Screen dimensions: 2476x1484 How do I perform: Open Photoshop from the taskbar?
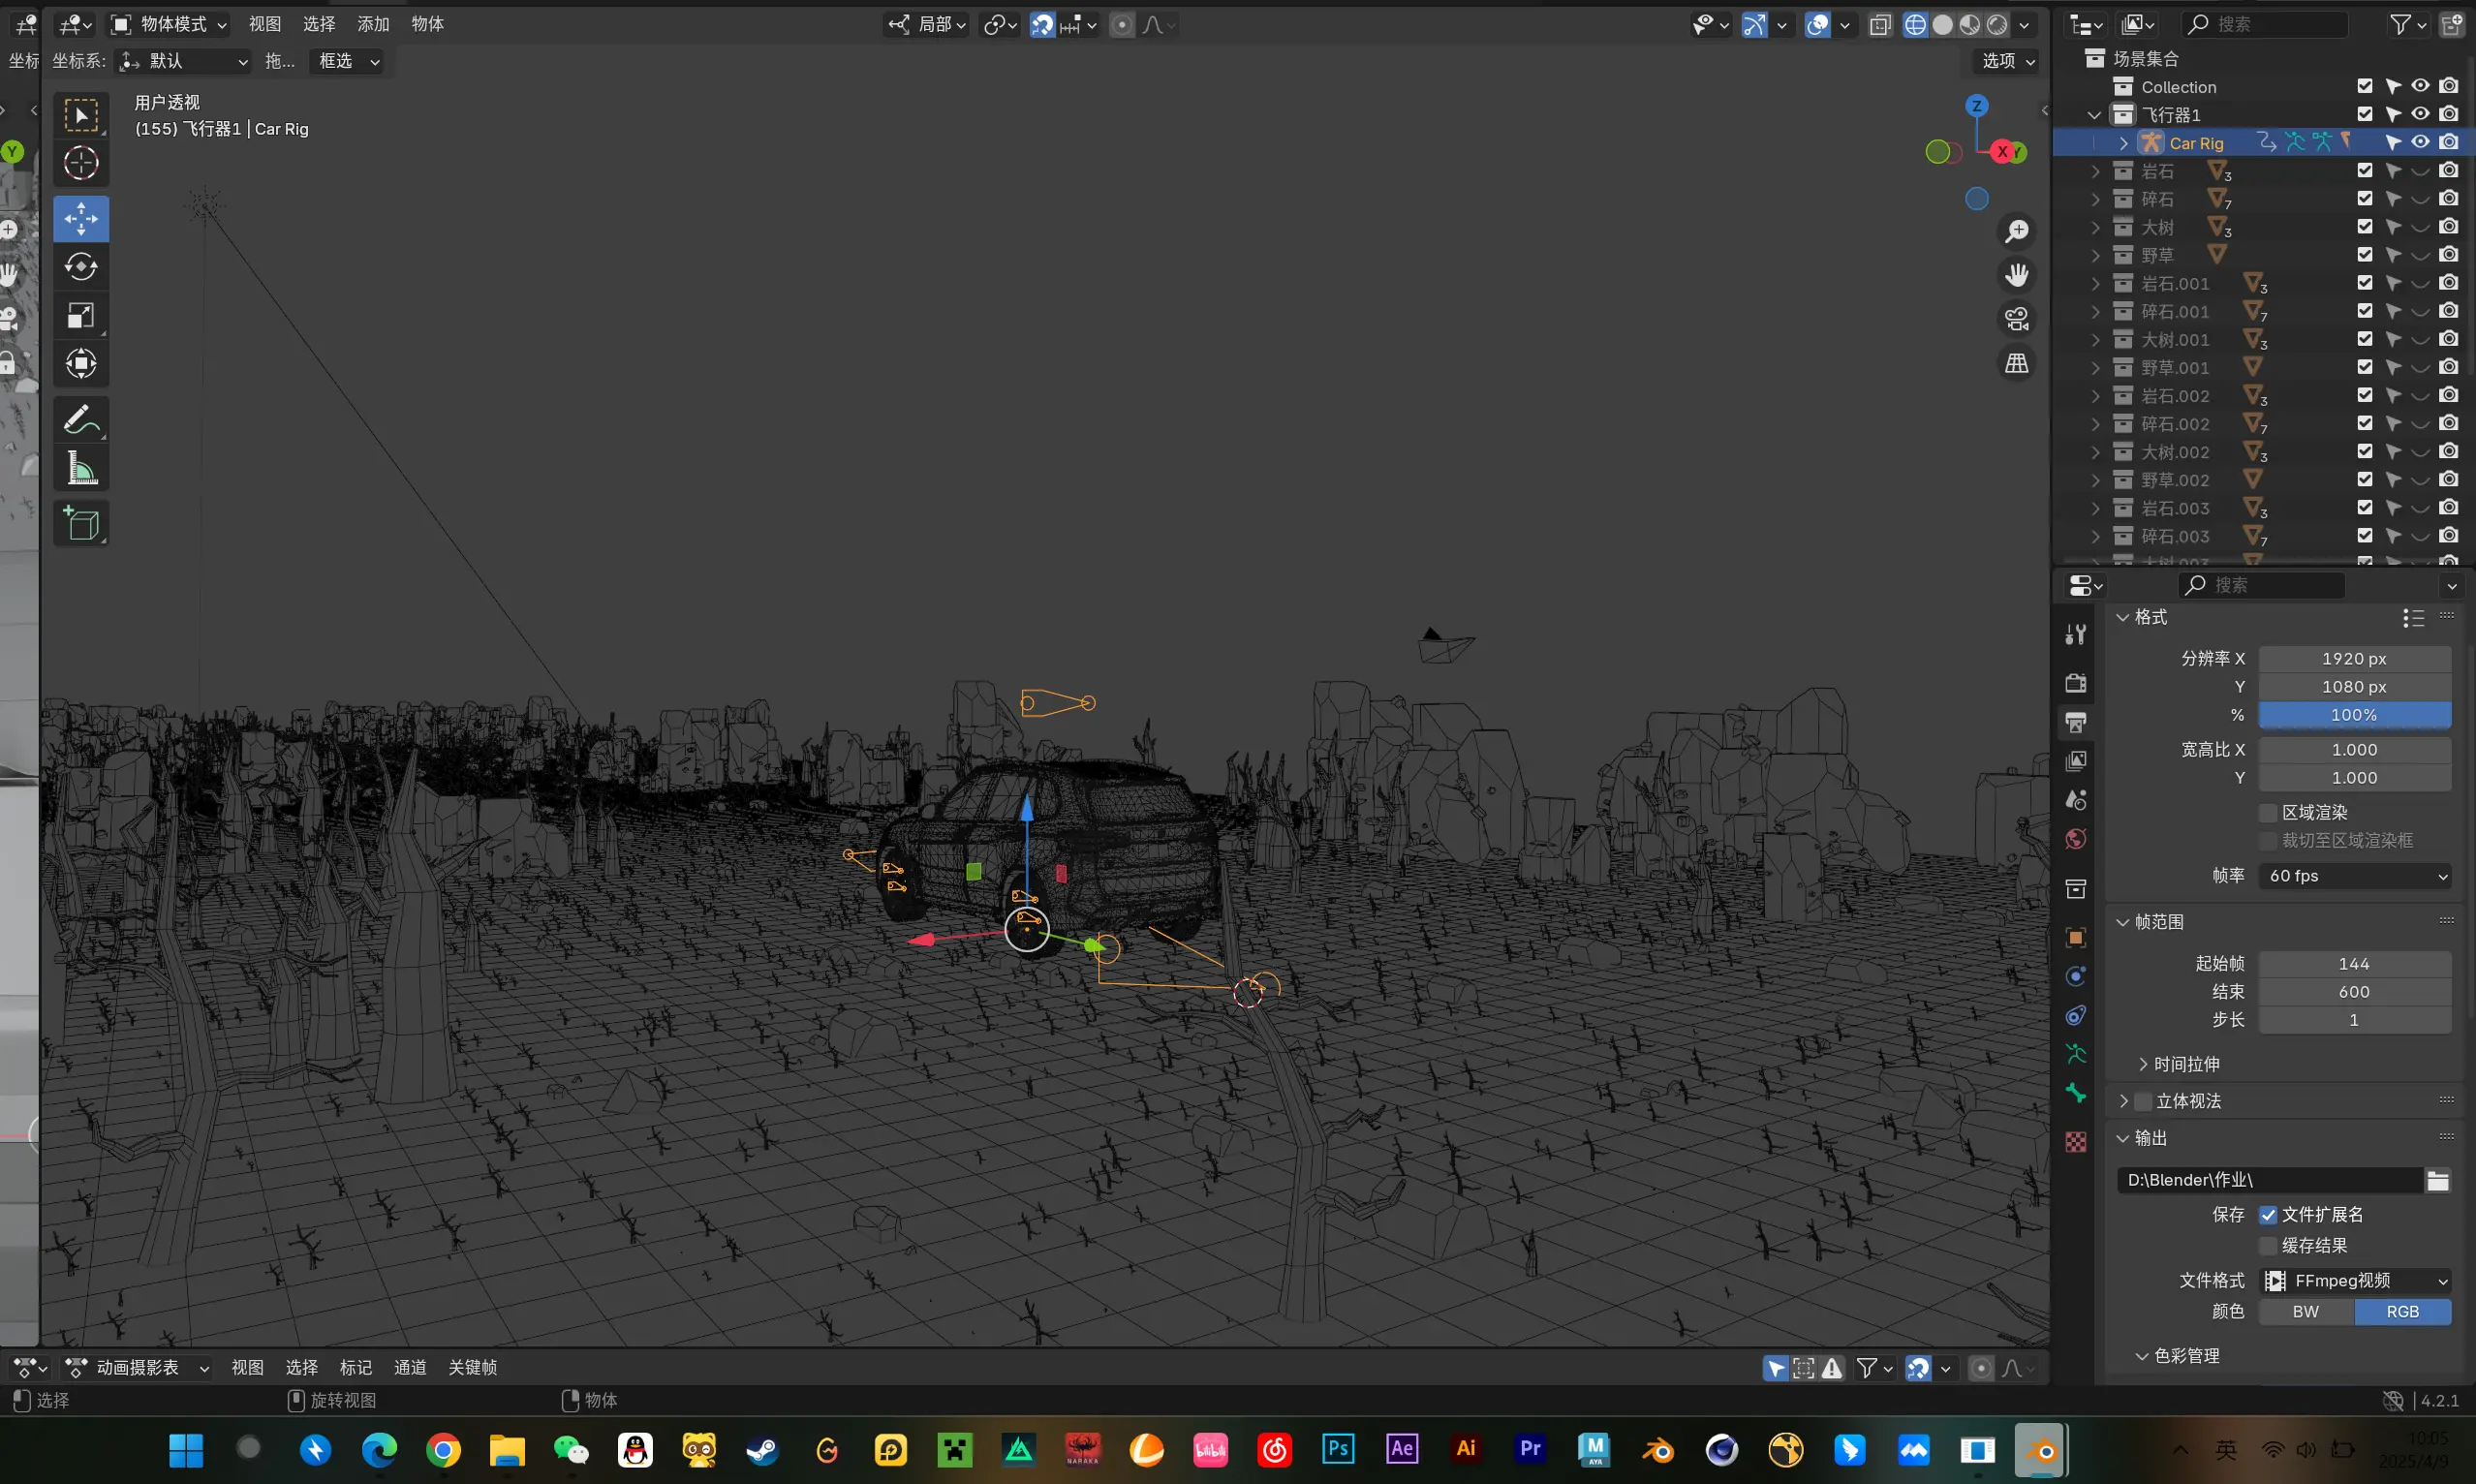point(1338,1449)
